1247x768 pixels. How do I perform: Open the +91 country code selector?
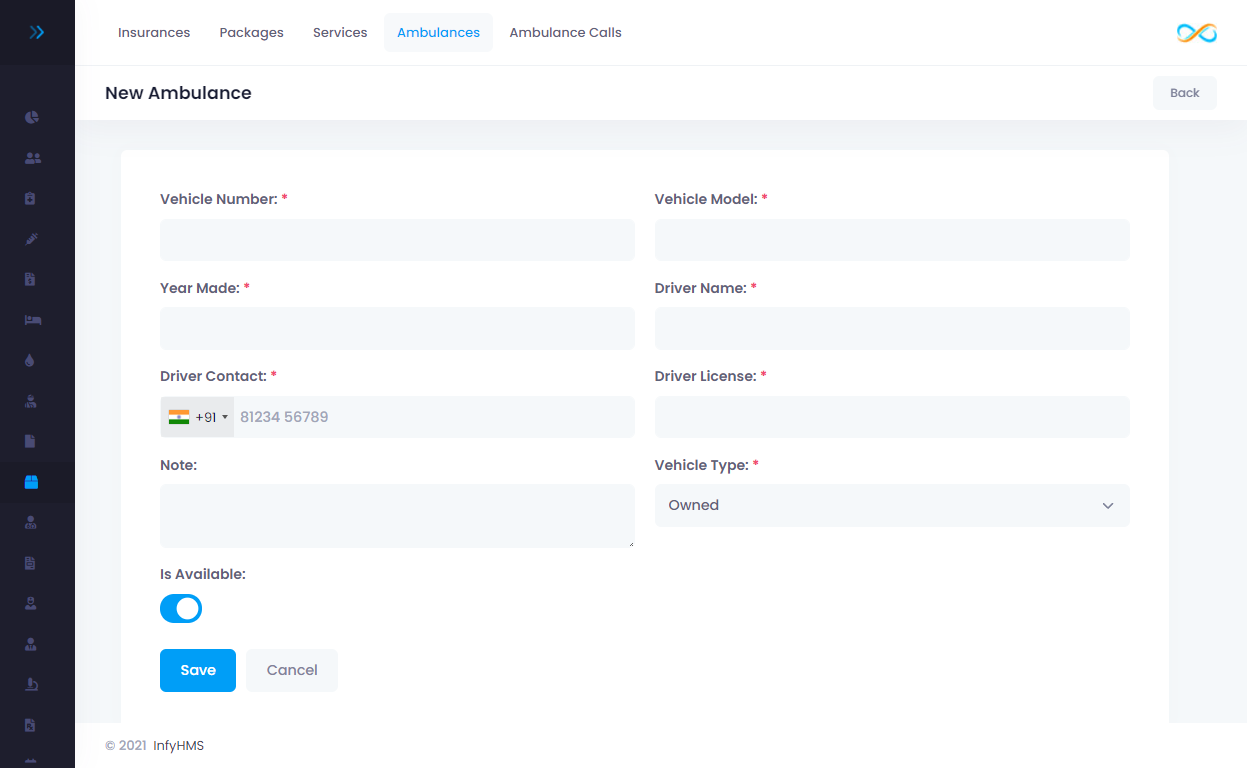point(198,417)
